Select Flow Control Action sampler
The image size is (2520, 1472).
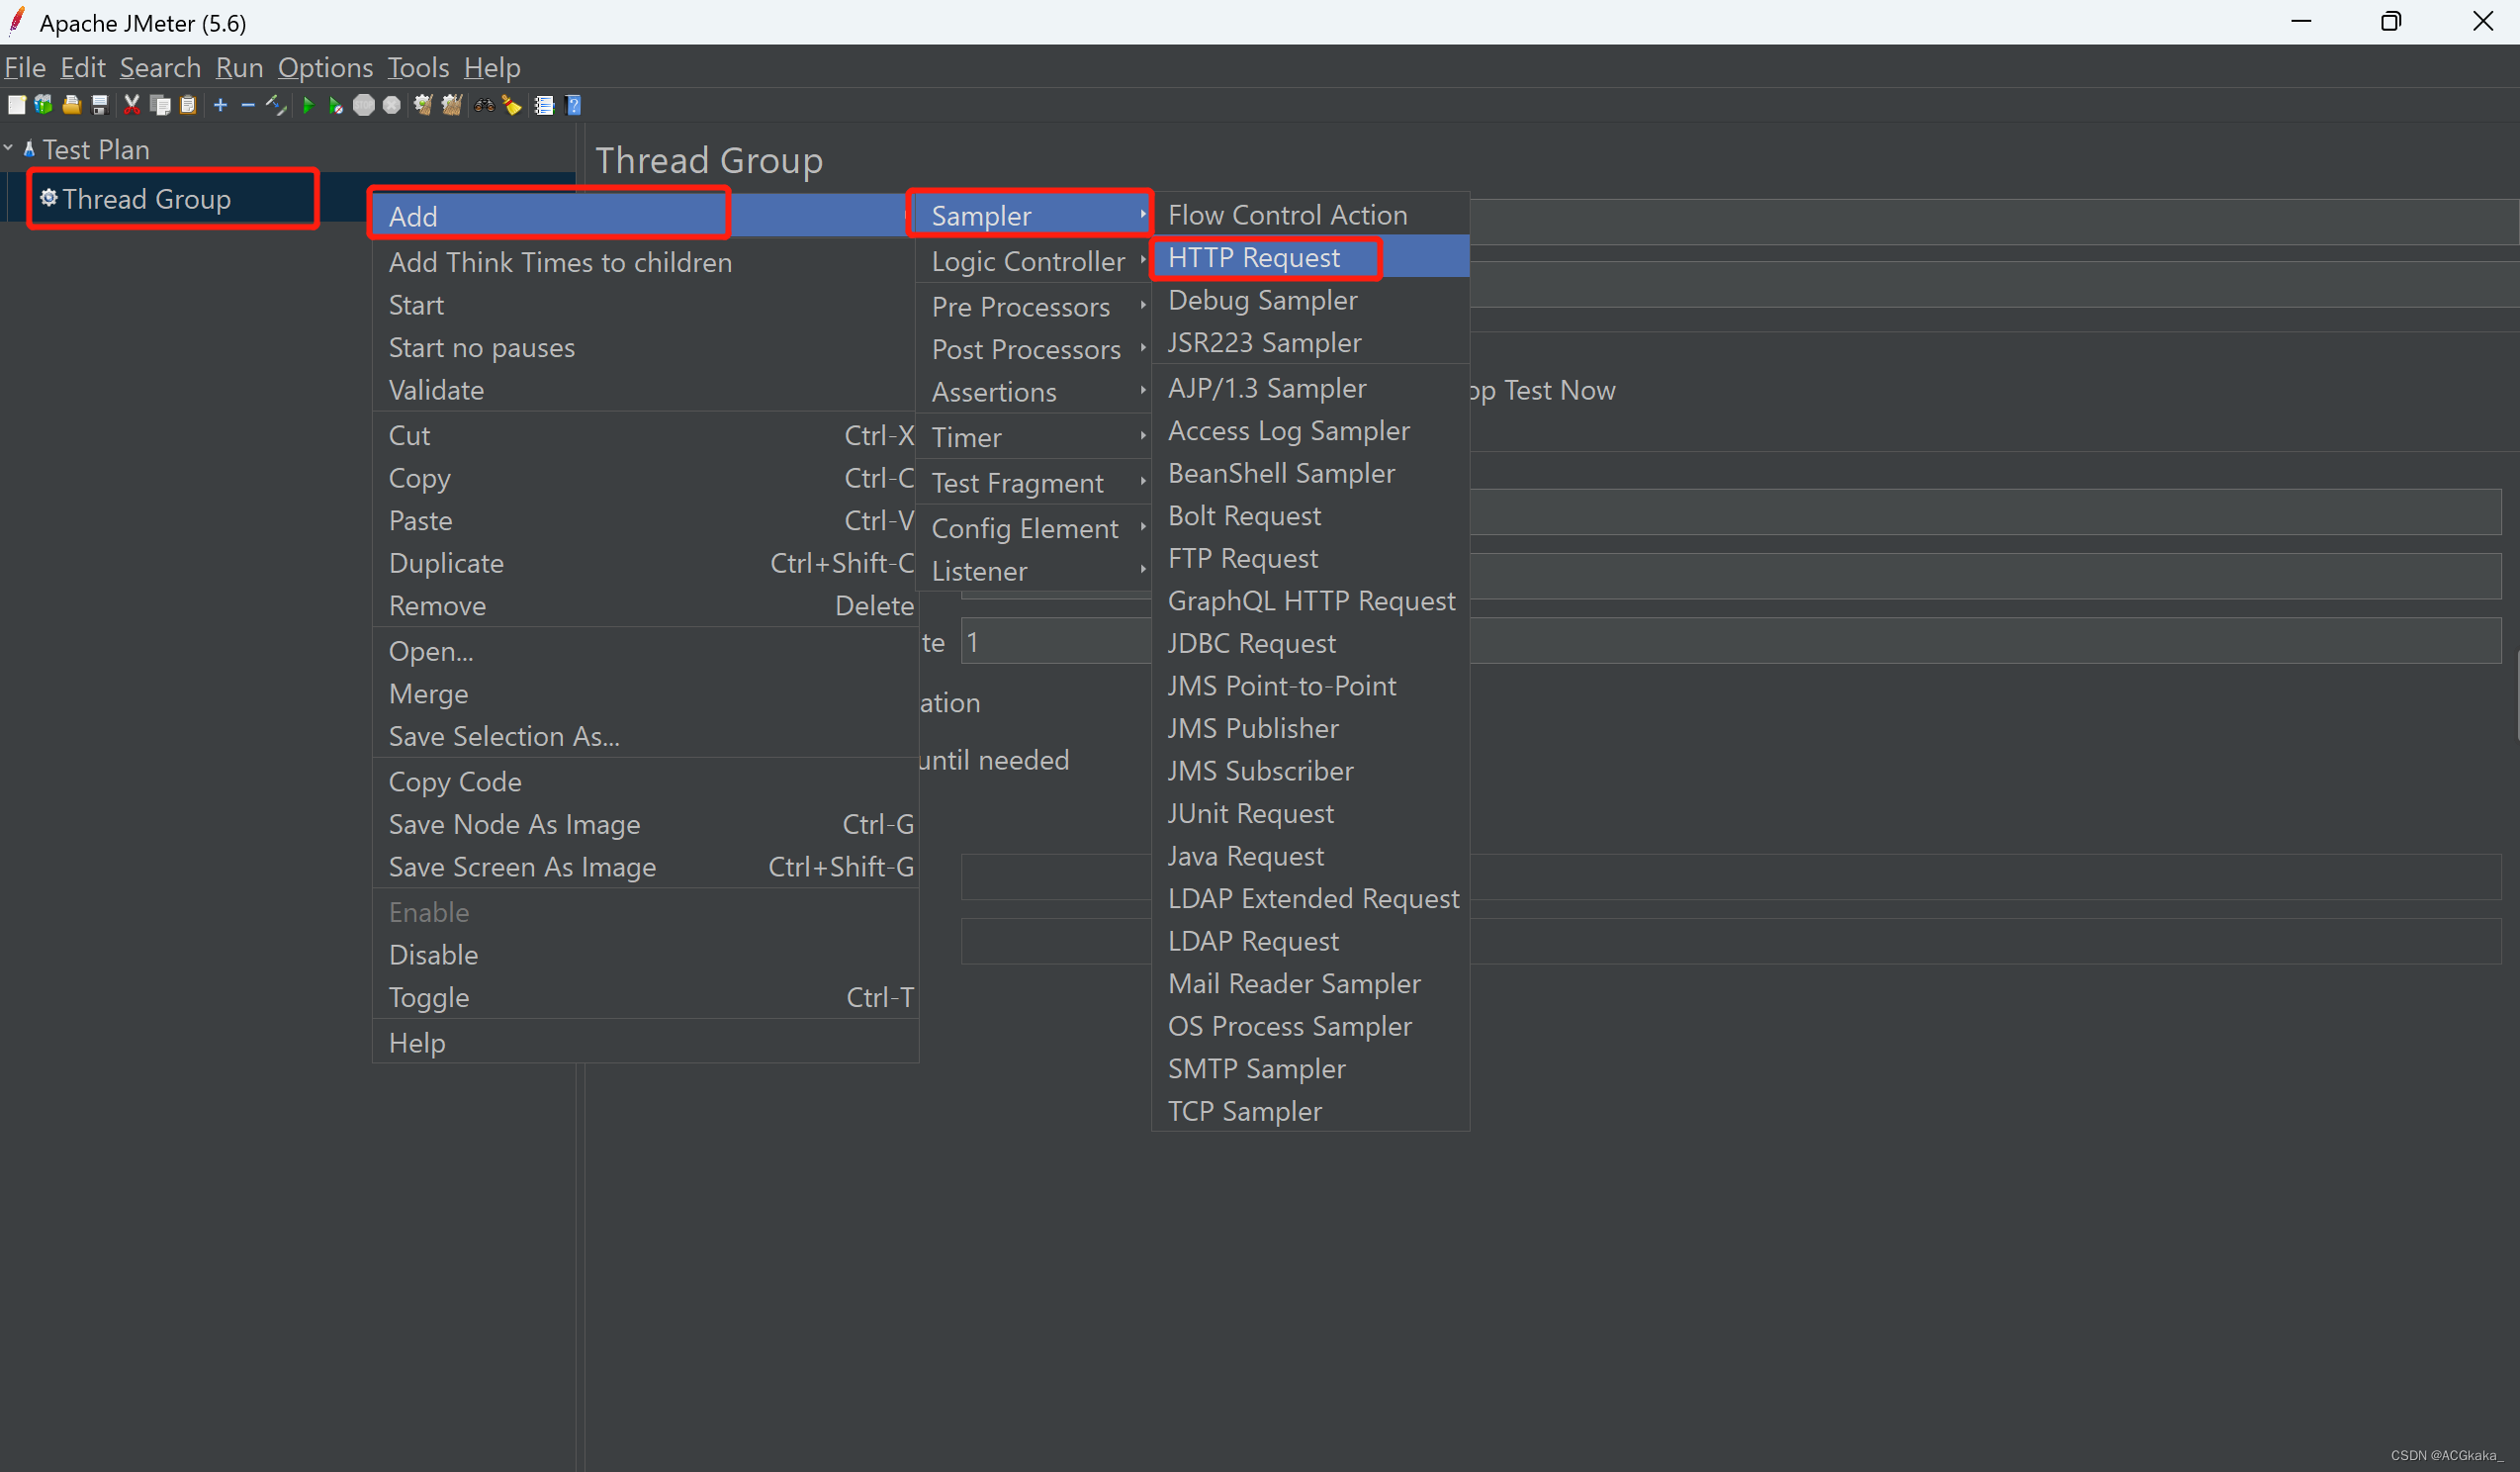point(1310,214)
